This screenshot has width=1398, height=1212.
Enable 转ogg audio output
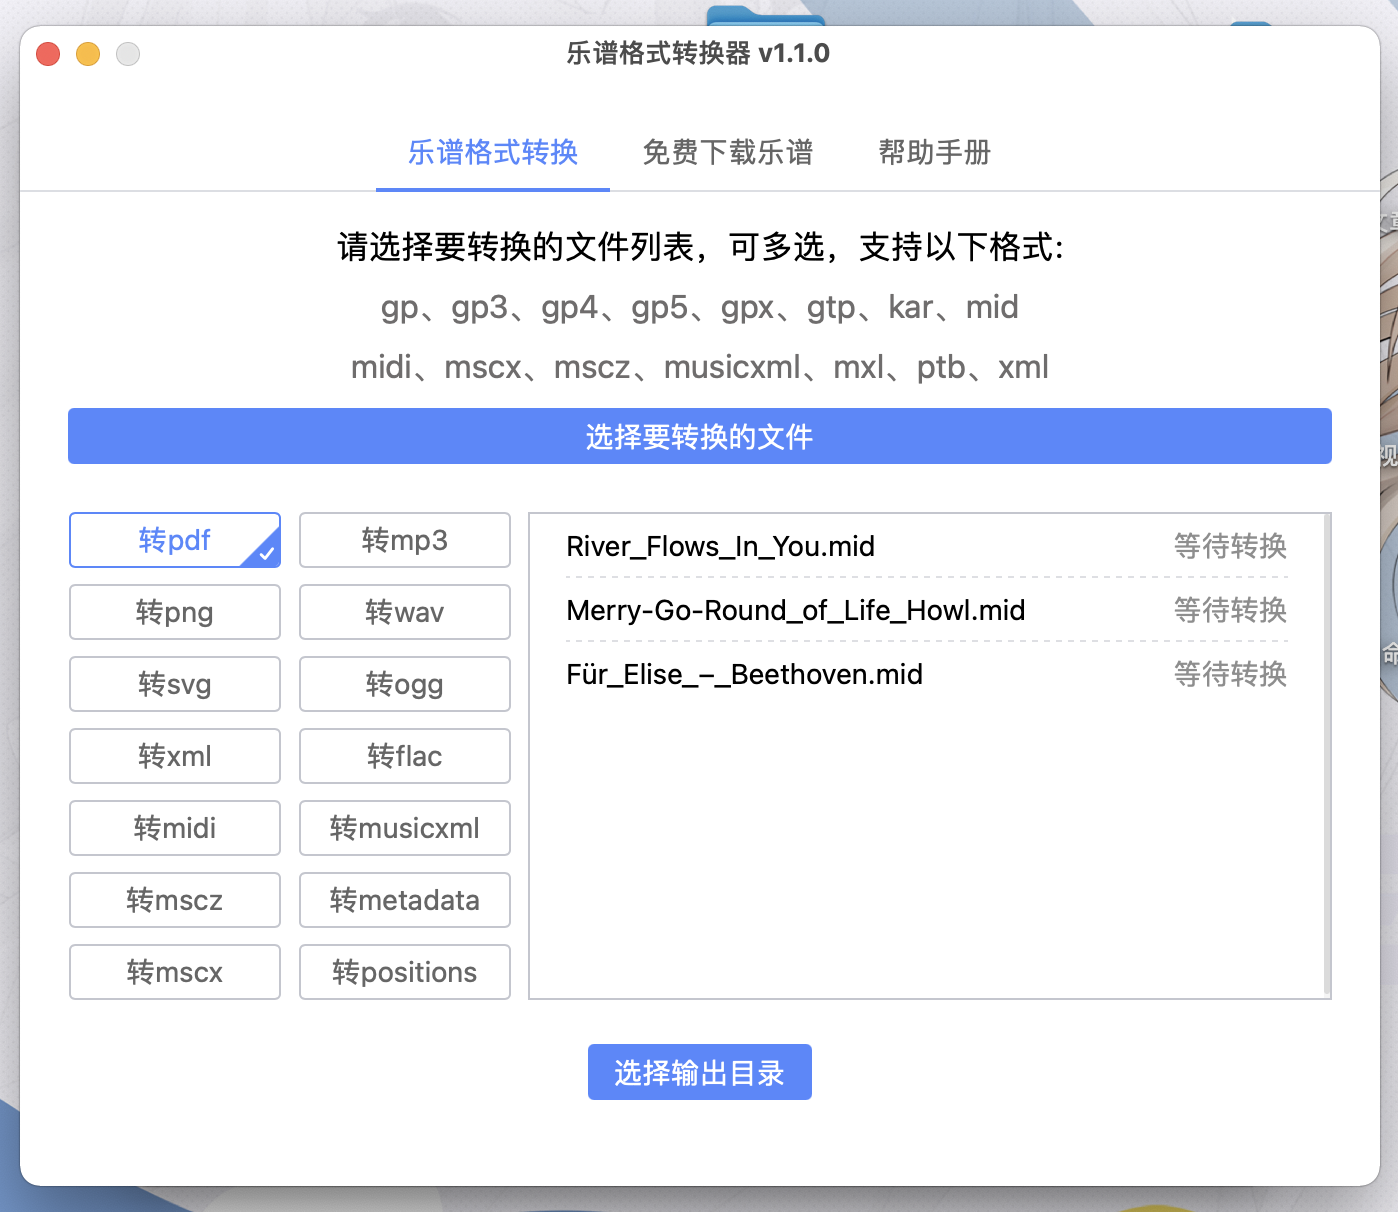(x=404, y=684)
